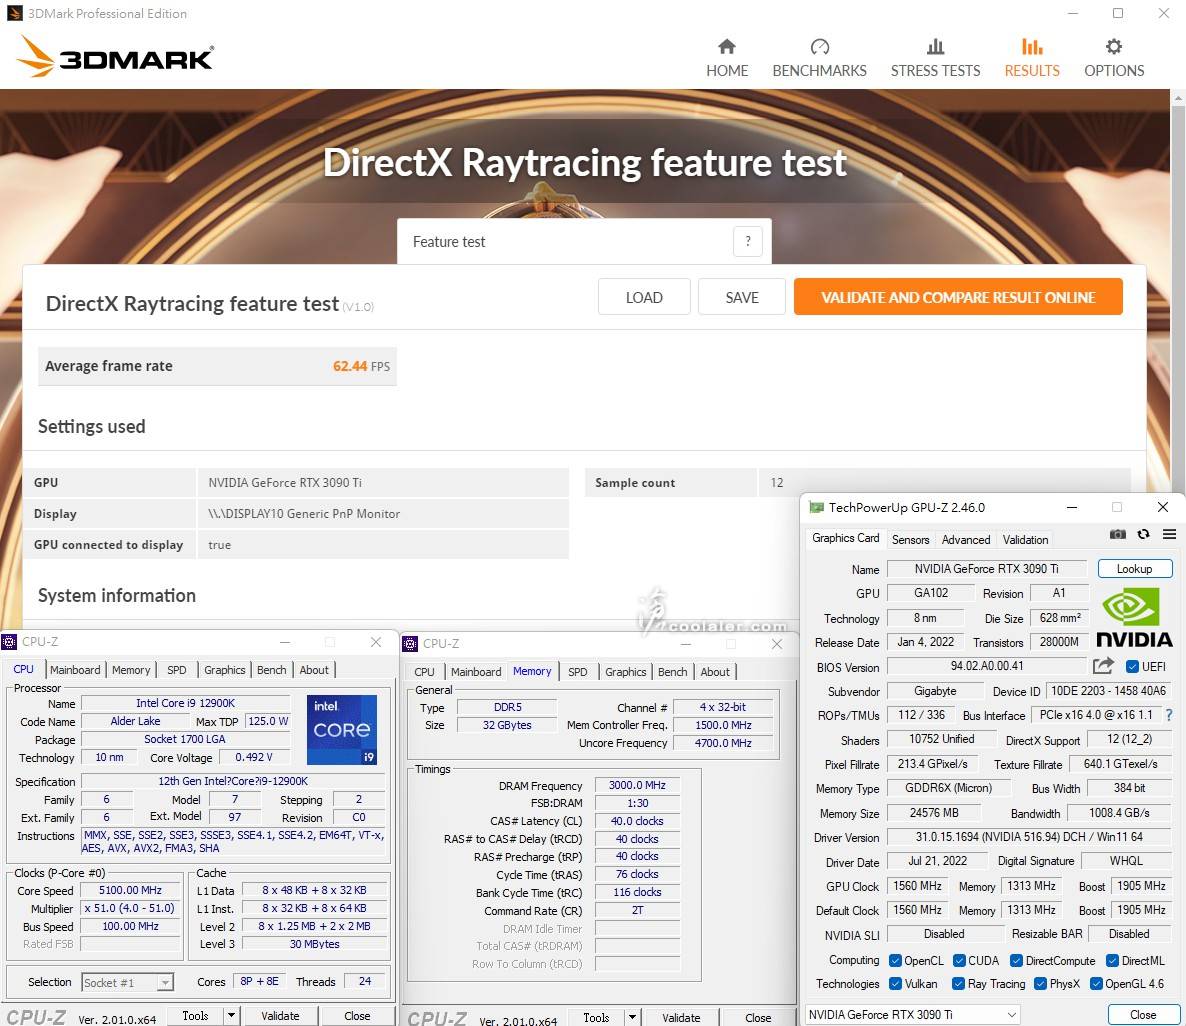
Task: Open About tab in Memory CPU-Z window
Action: 715,671
